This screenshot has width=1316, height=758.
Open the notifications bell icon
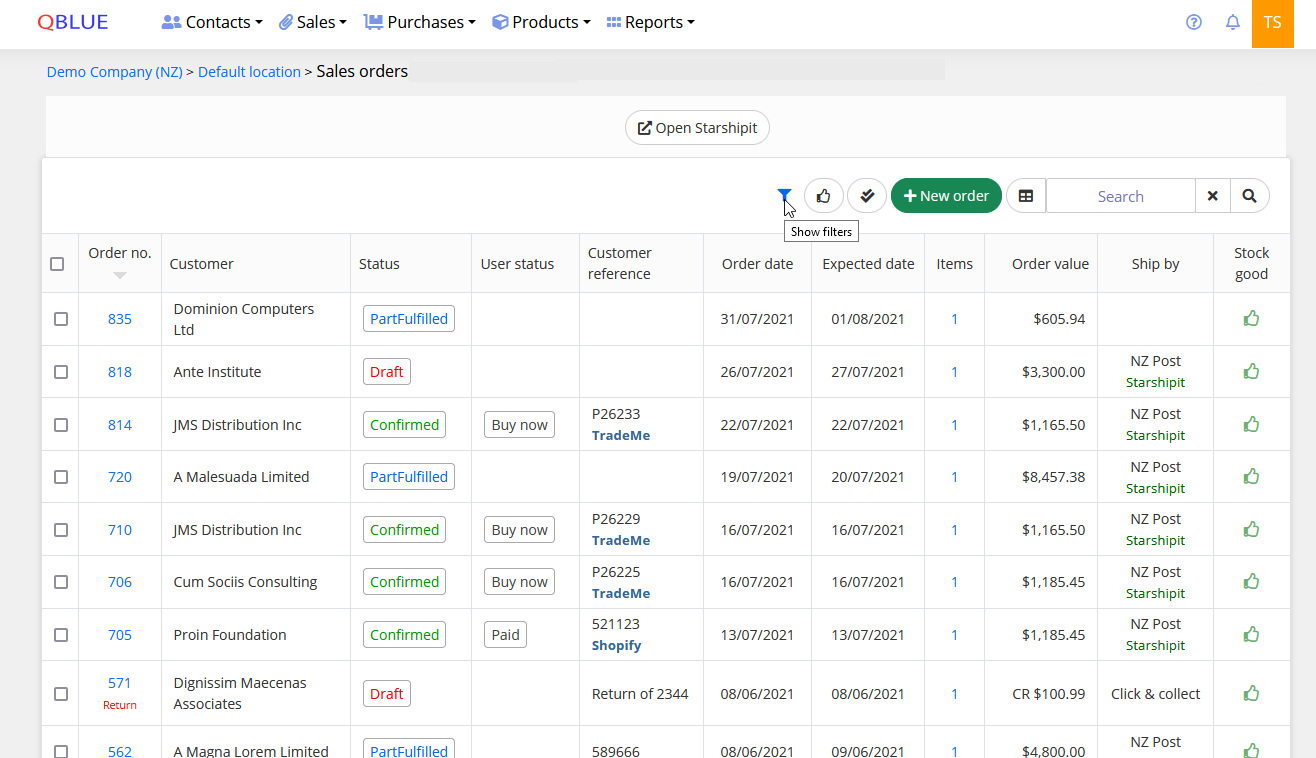coord(1233,22)
